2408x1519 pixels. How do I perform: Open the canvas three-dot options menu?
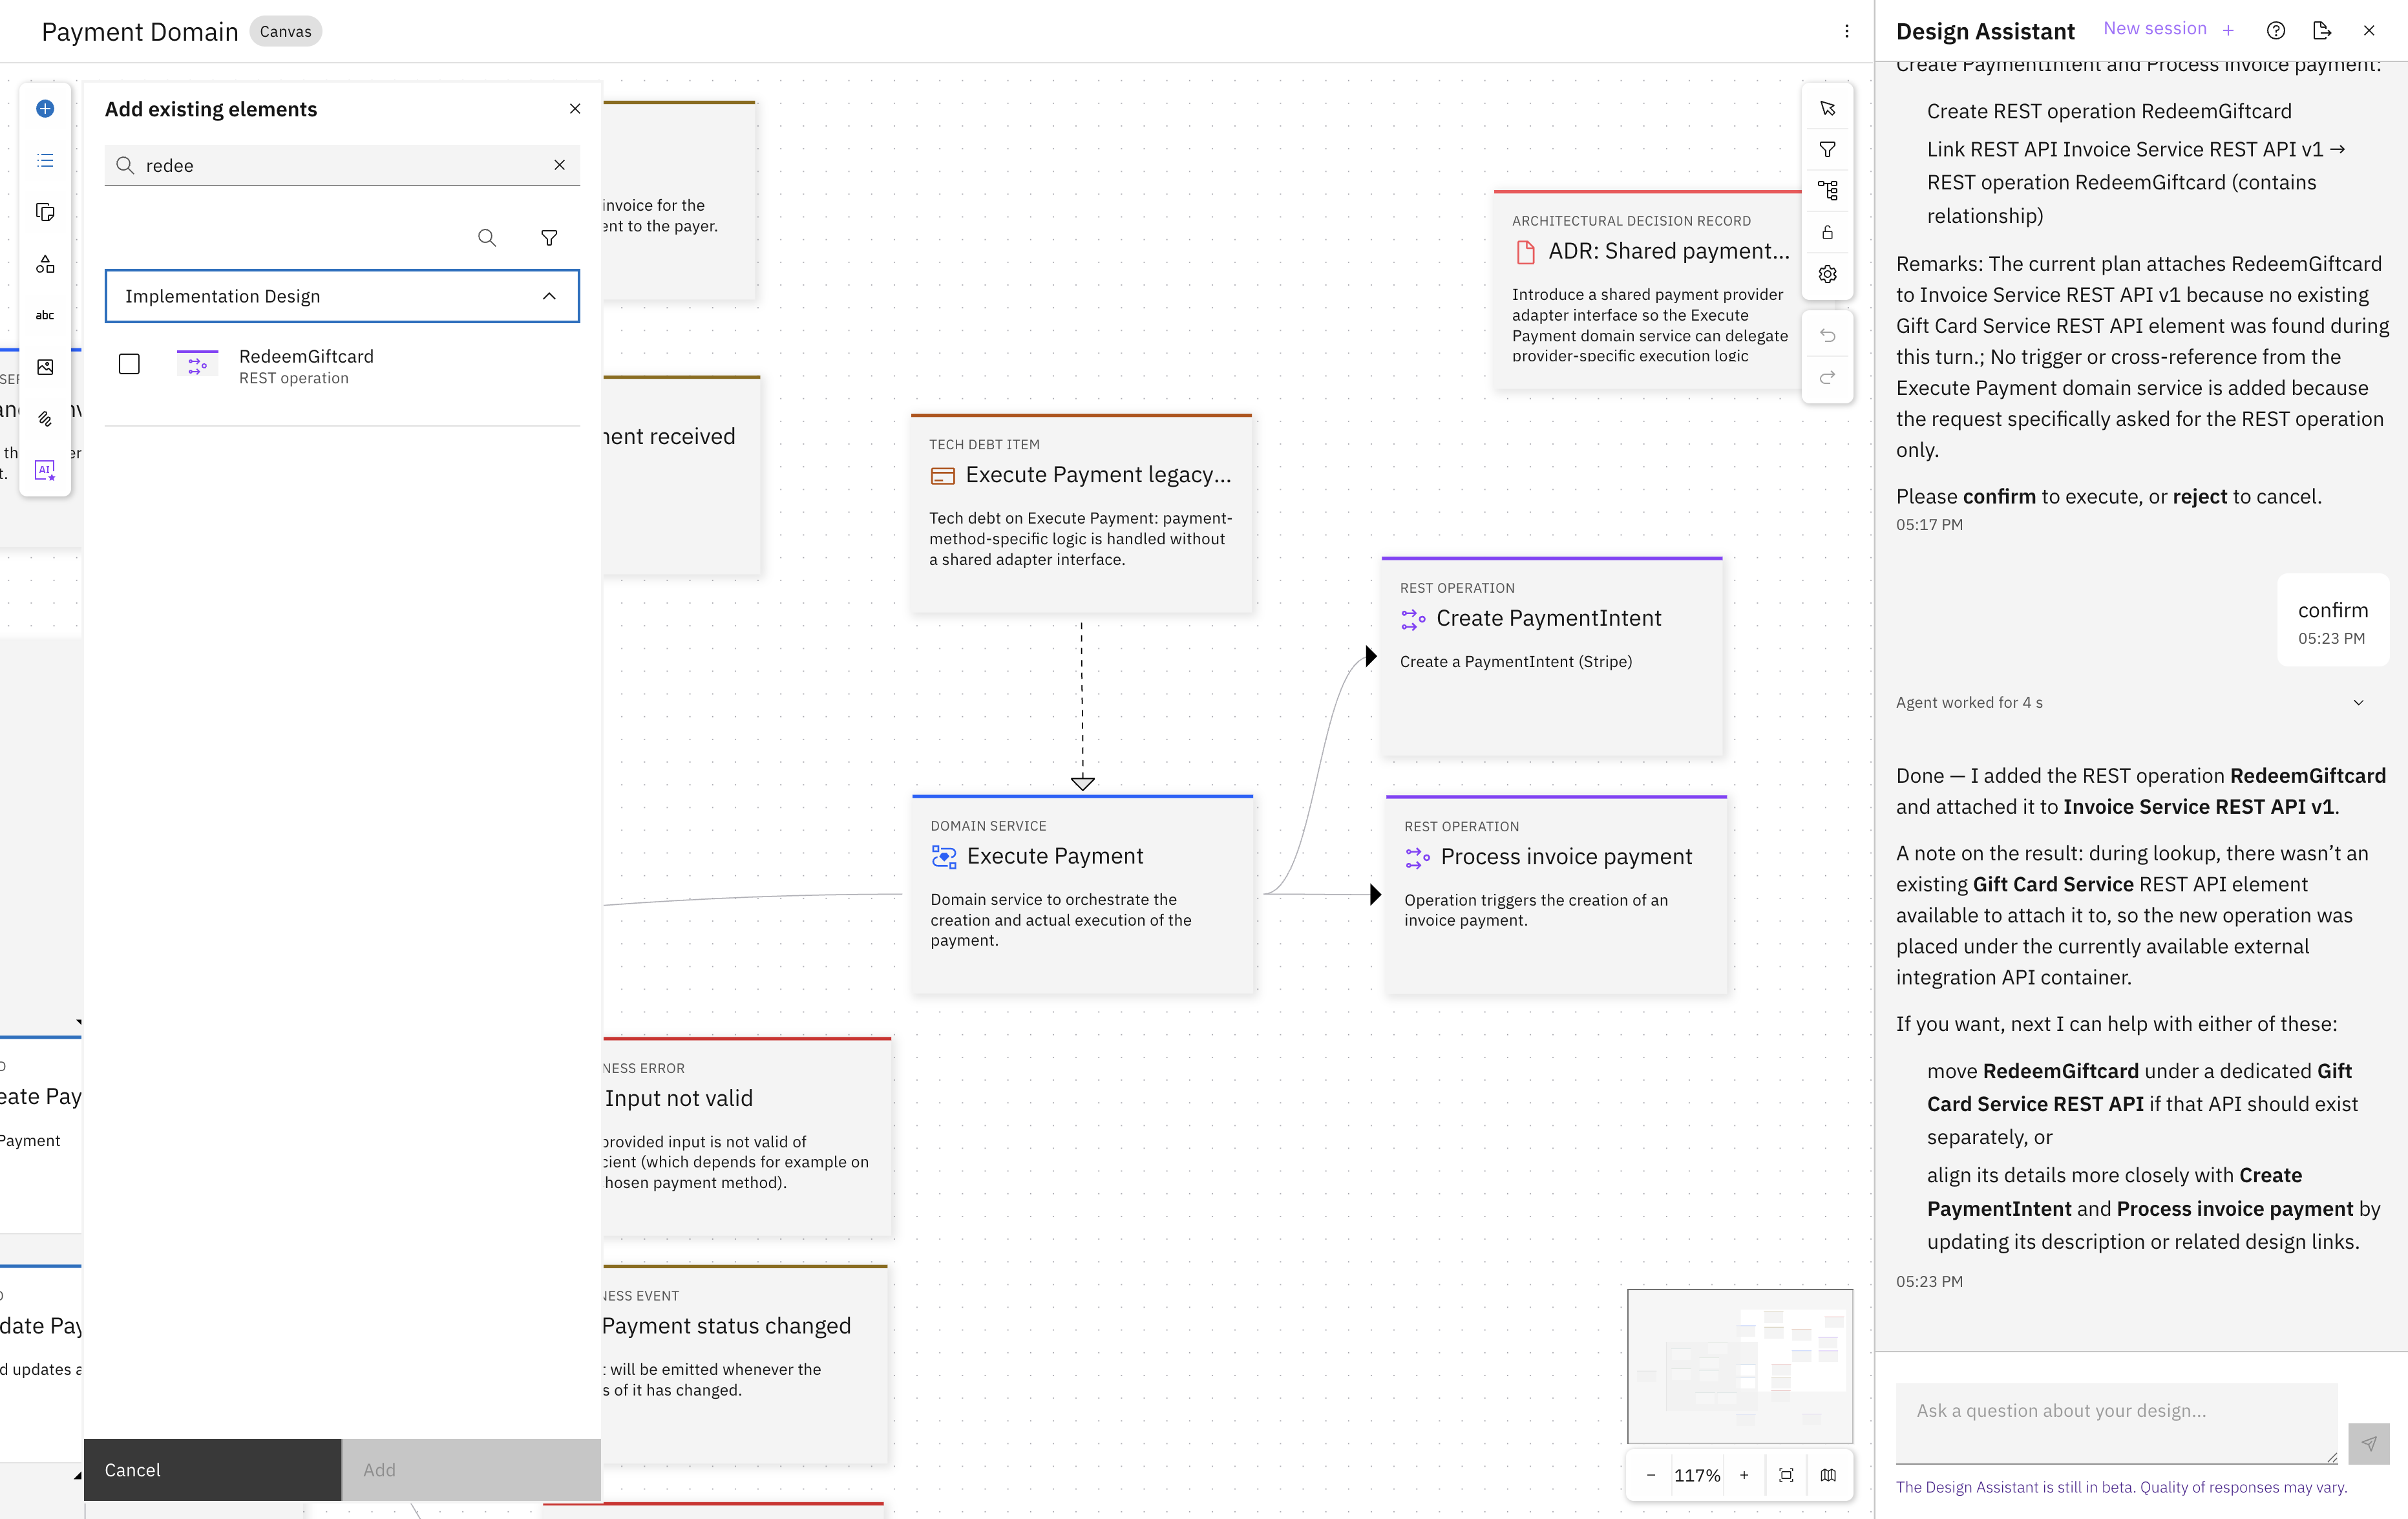click(1847, 31)
